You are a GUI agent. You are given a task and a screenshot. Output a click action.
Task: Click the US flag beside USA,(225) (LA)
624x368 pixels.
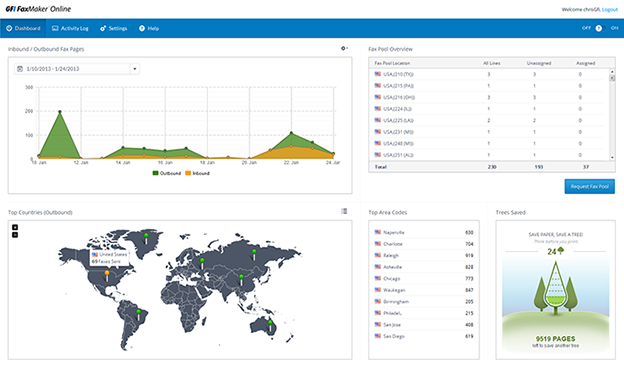(378, 120)
